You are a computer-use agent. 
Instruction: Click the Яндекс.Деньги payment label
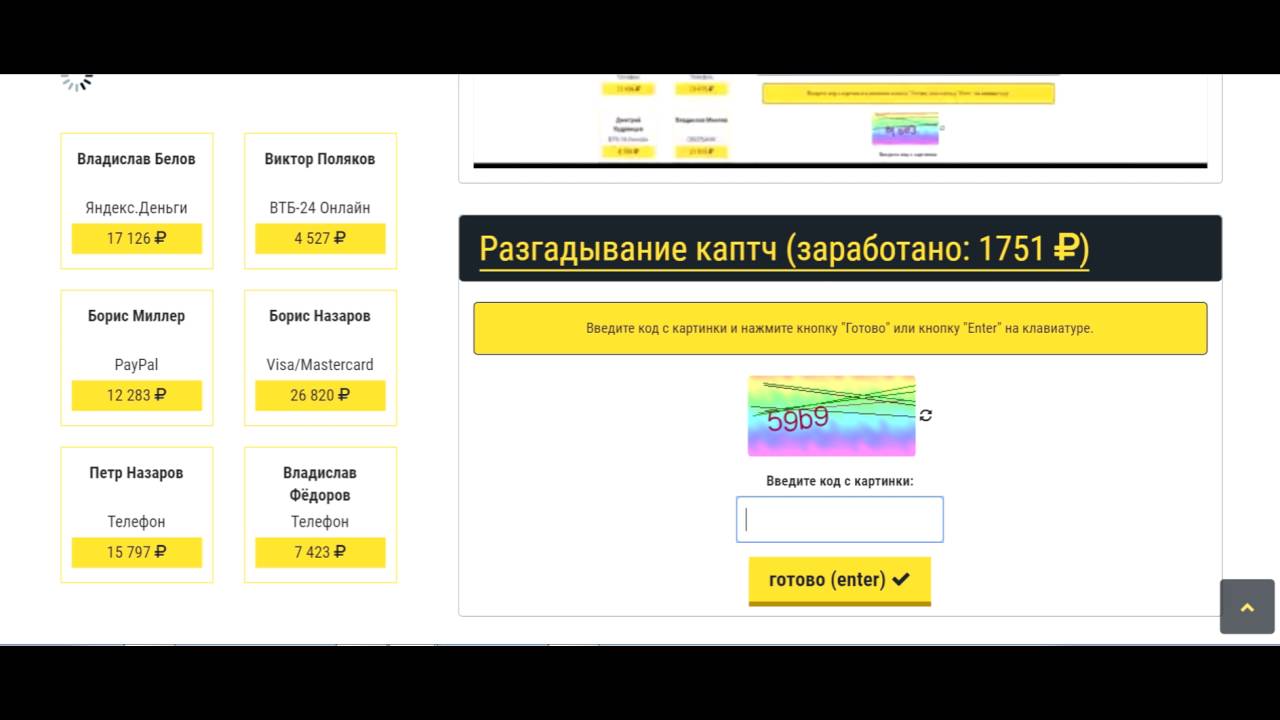[136, 208]
